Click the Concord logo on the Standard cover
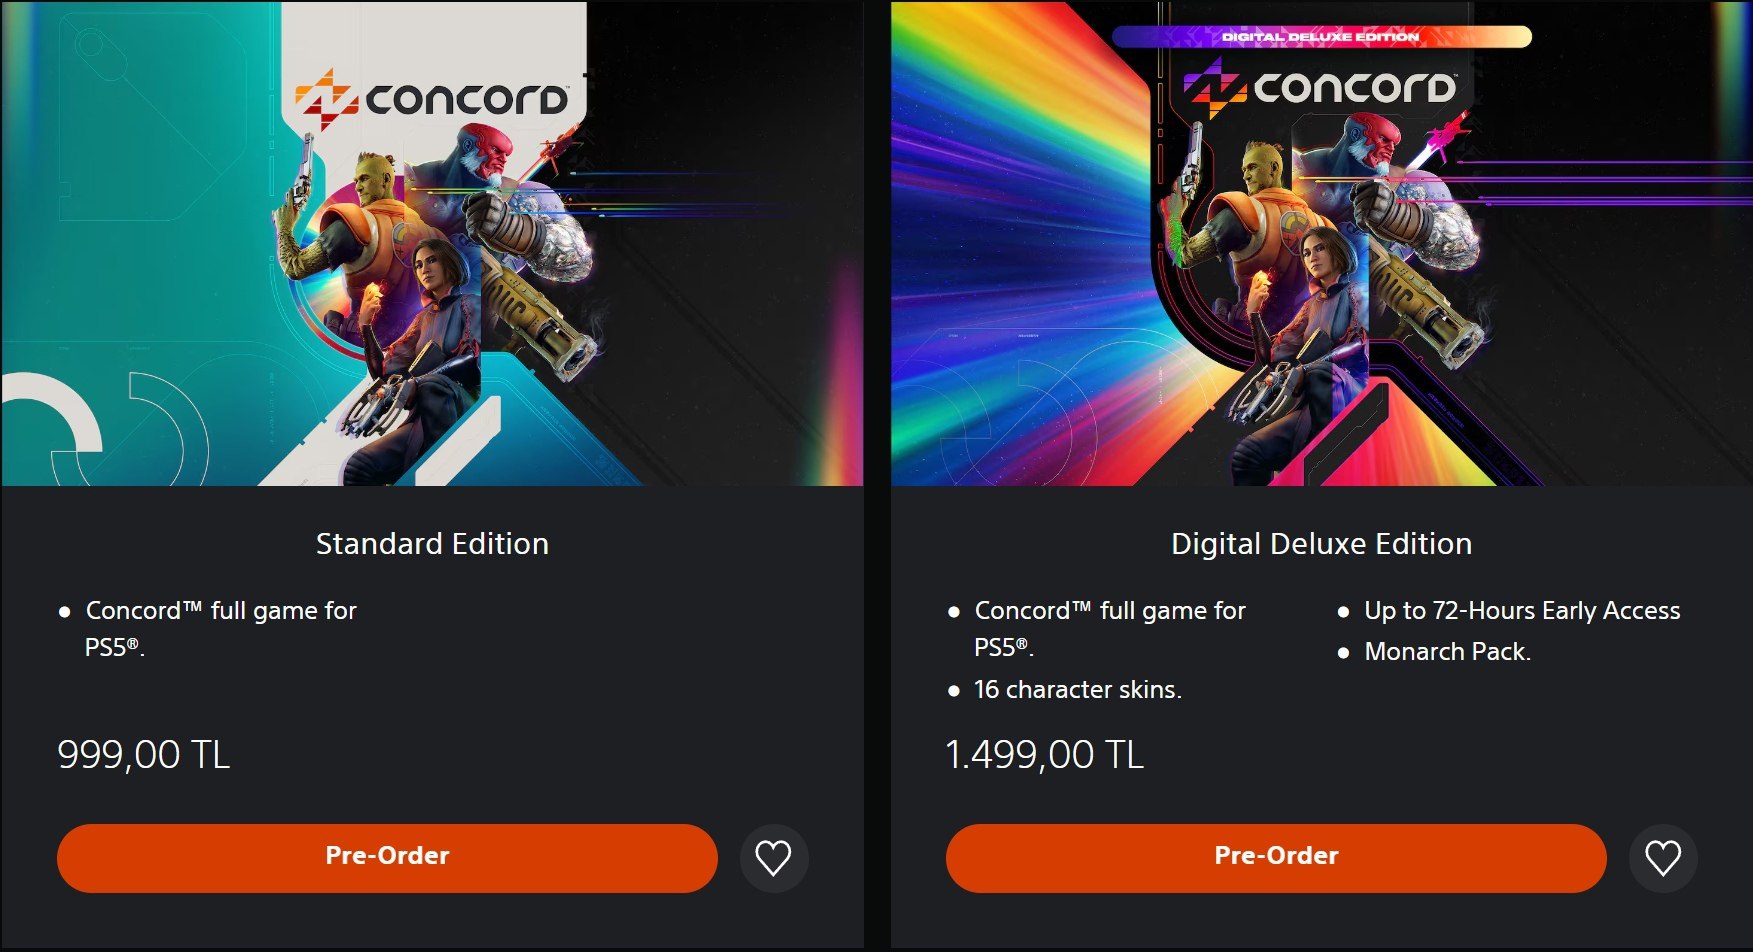The image size is (1753, 952). coord(432,98)
